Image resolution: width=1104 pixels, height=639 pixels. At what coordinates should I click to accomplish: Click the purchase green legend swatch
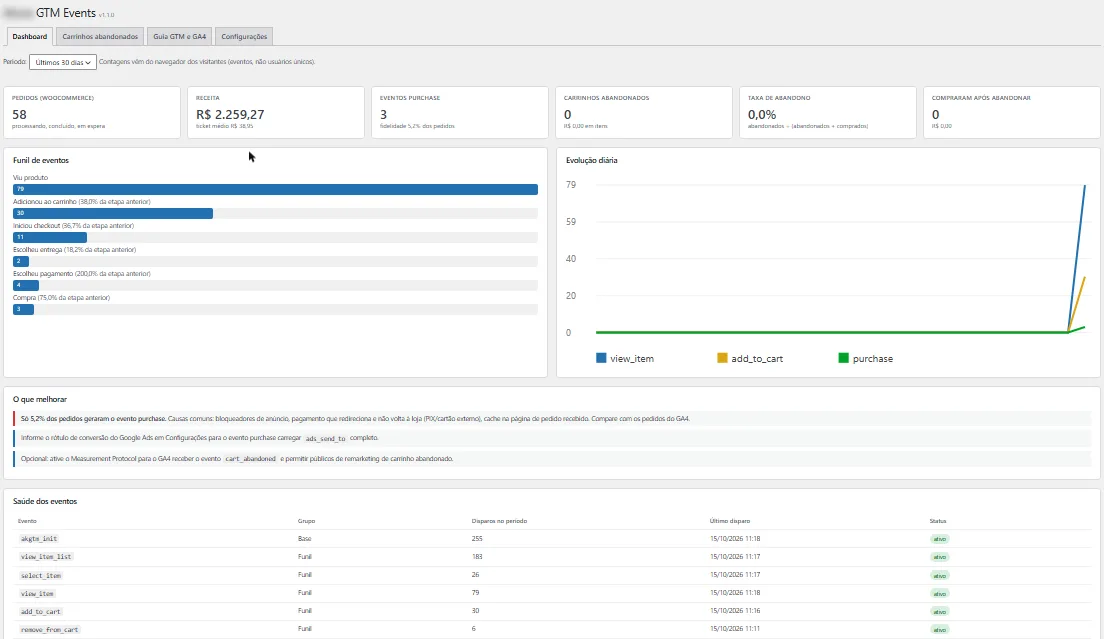pos(843,358)
